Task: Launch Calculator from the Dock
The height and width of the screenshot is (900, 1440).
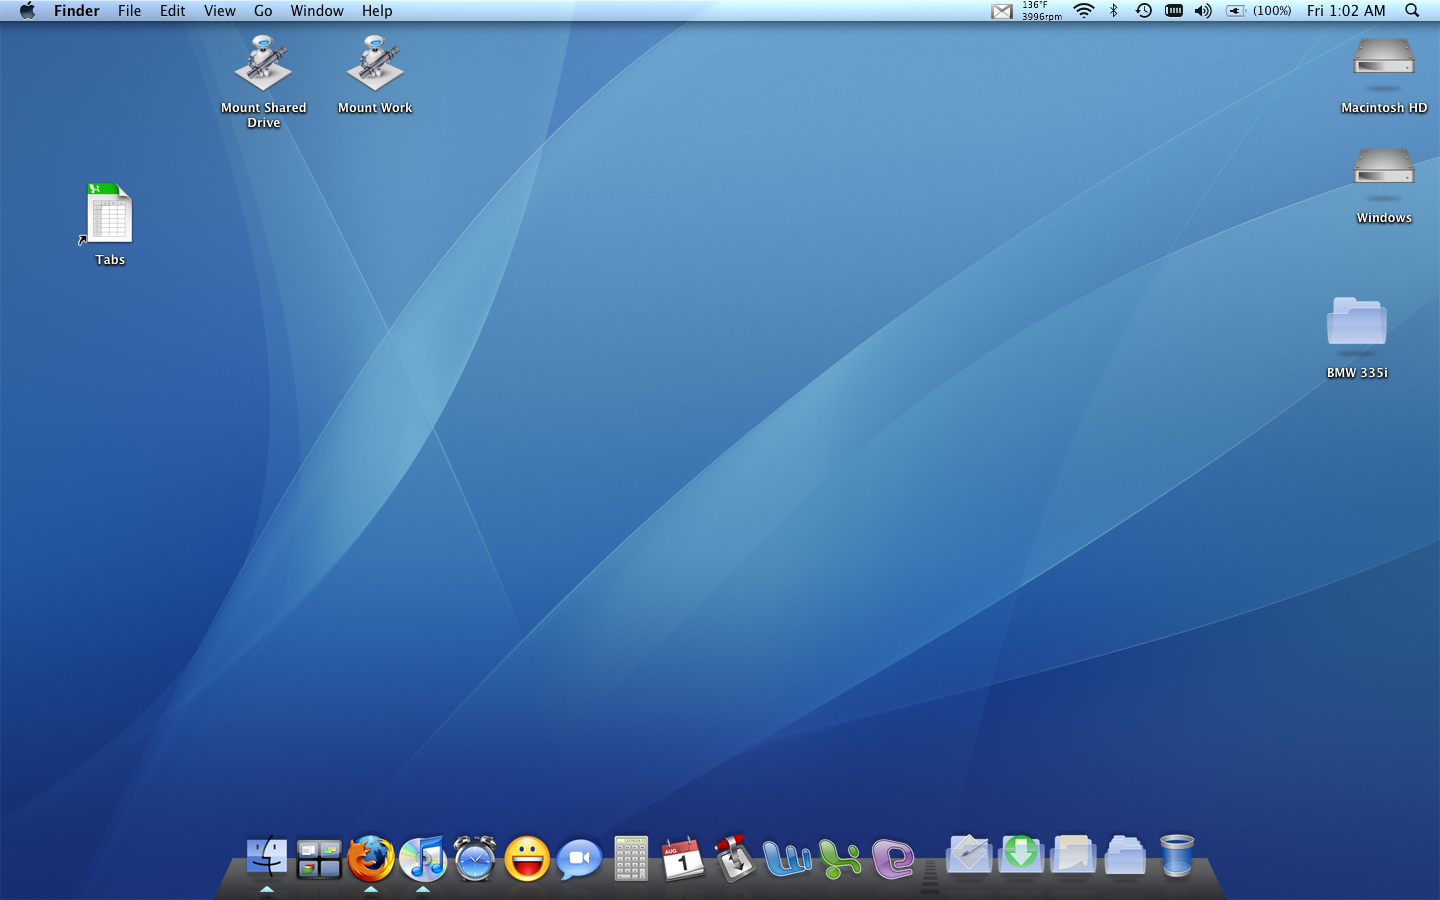Action: click(x=631, y=858)
